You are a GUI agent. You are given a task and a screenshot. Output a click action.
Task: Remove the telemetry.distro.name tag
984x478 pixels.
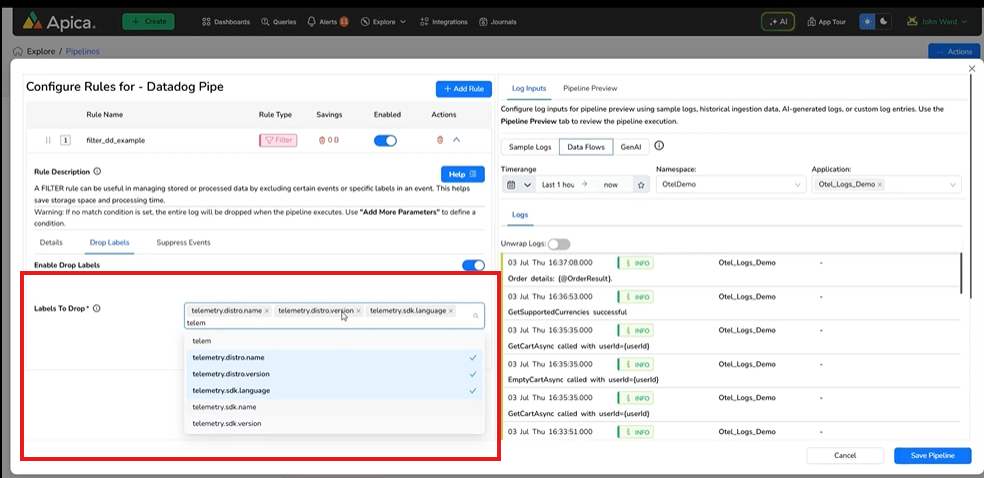pos(267,311)
